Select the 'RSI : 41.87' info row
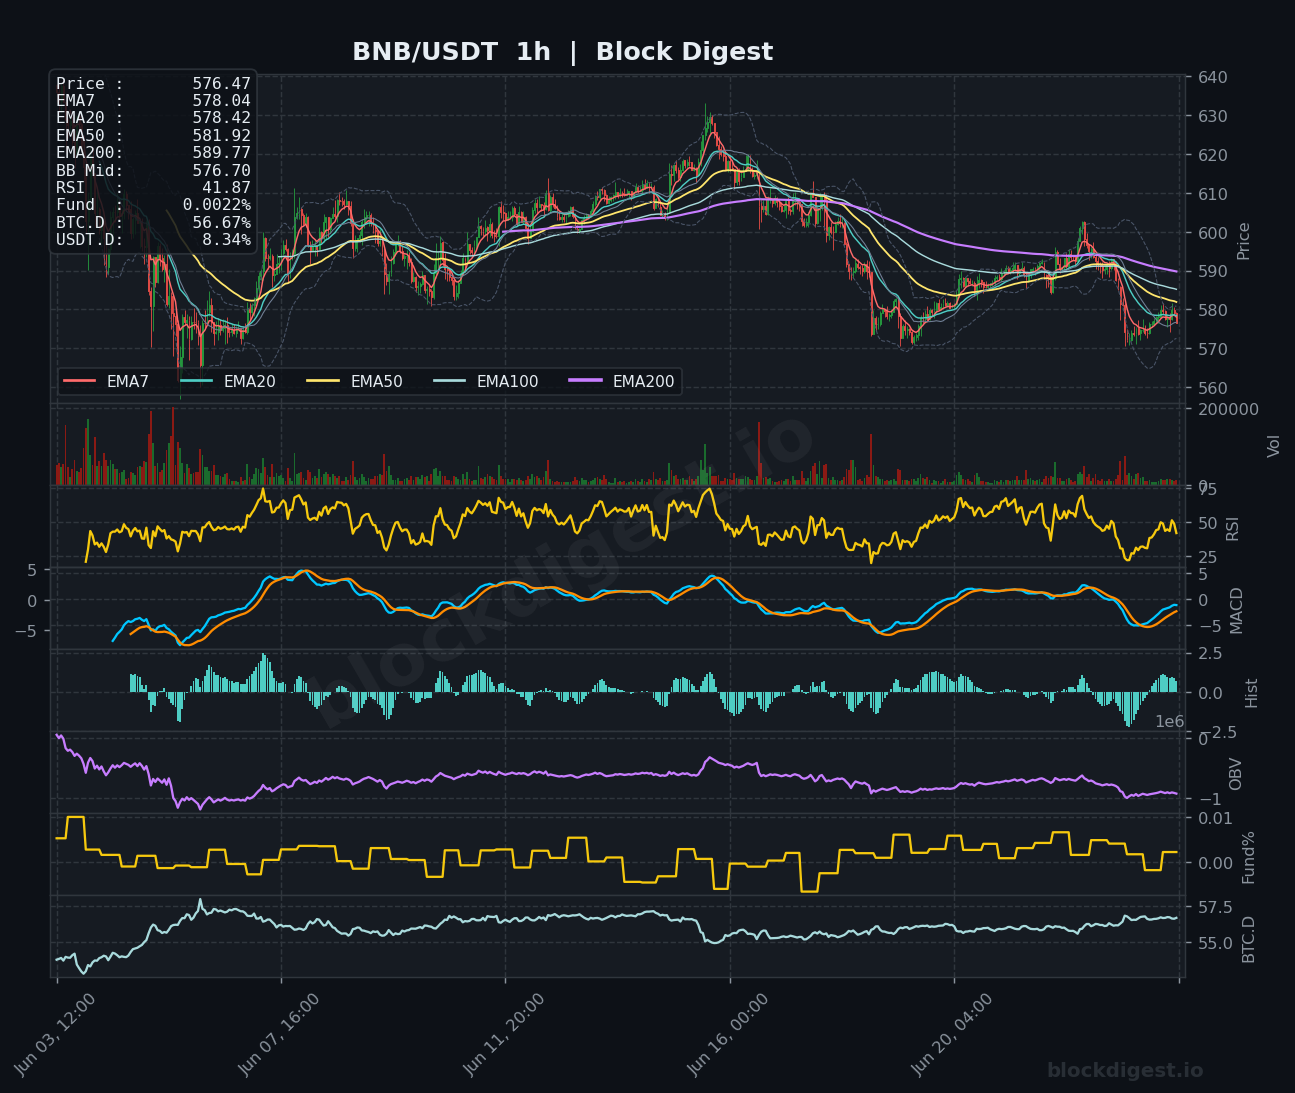 click(153, 188)
